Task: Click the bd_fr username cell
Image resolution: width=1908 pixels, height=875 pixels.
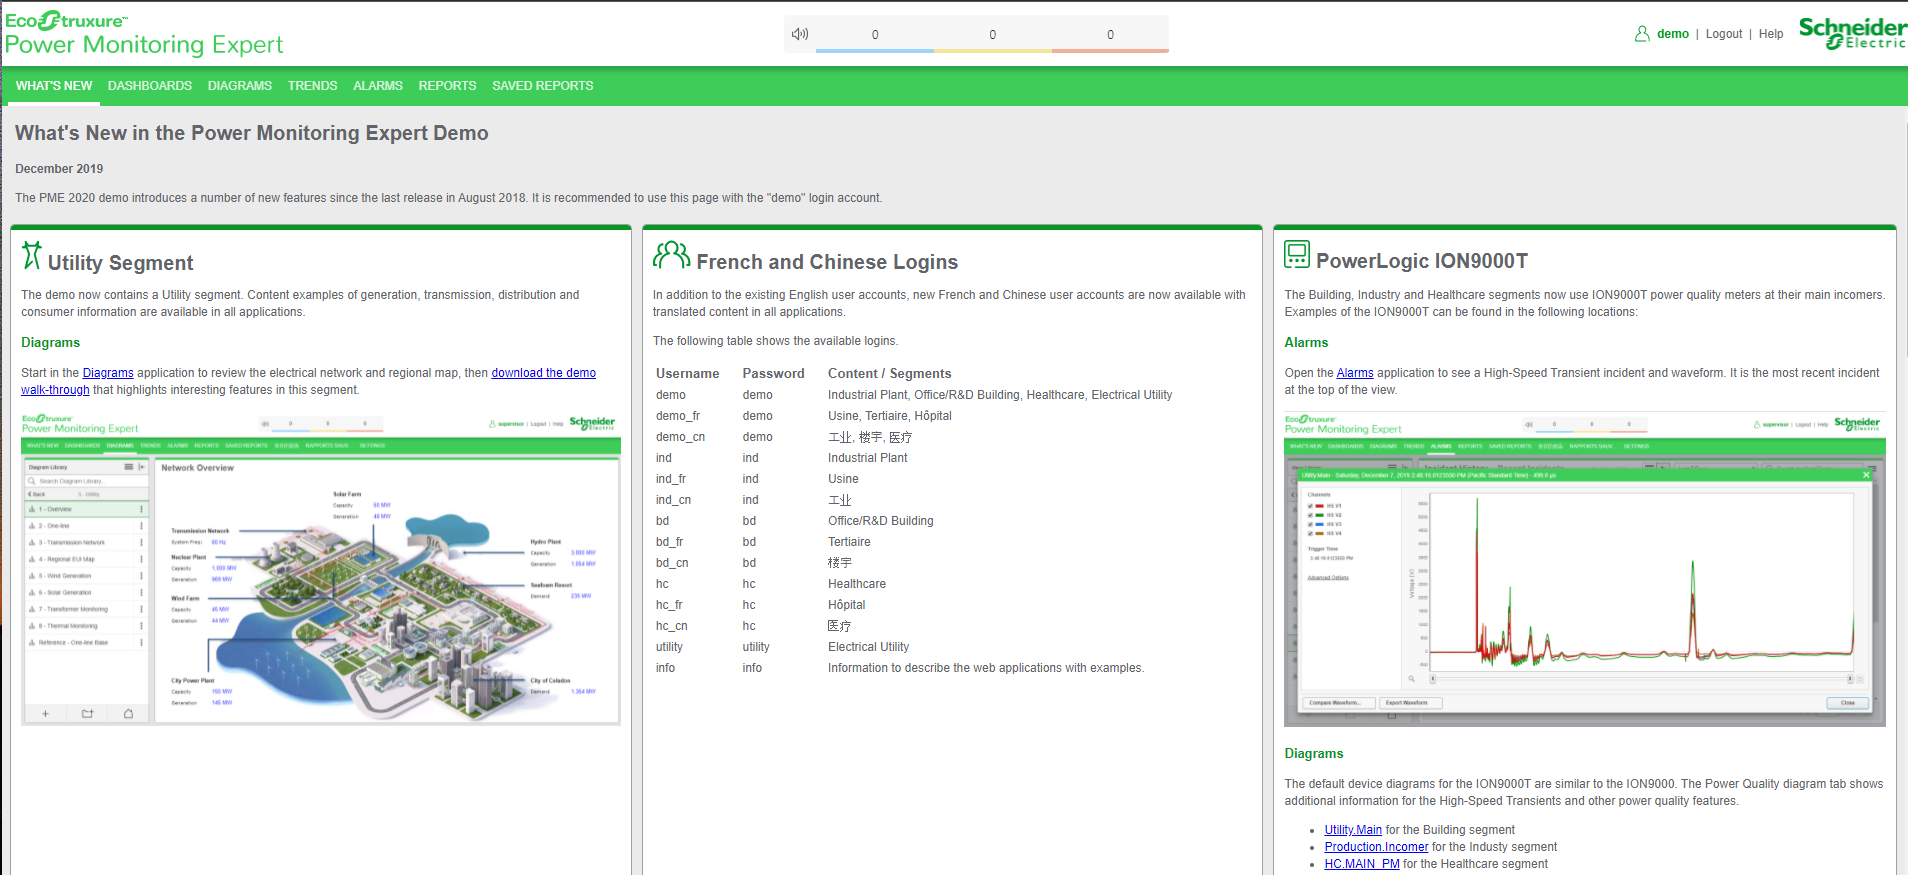Action: [669, 542]
